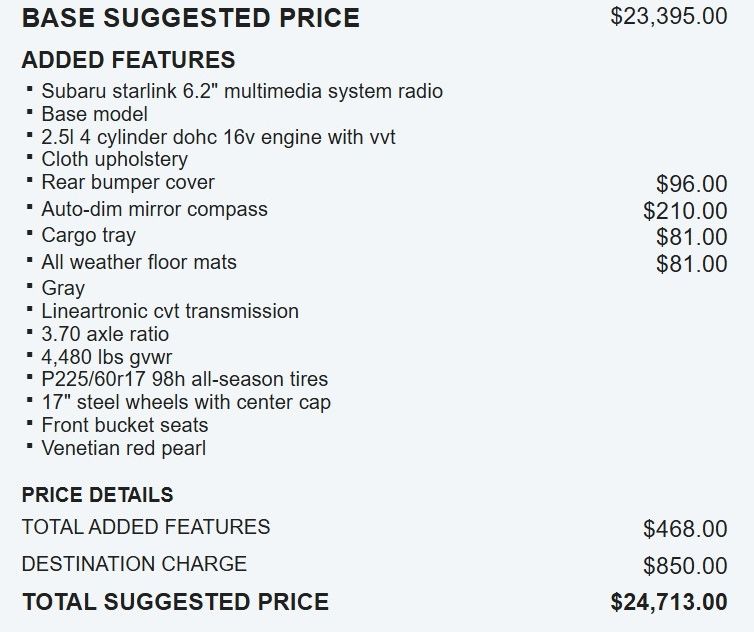The width and height of the screenshot is (754, 632).
Task: Click the Cargo tray feature
Action: click(x=88, y=235)
